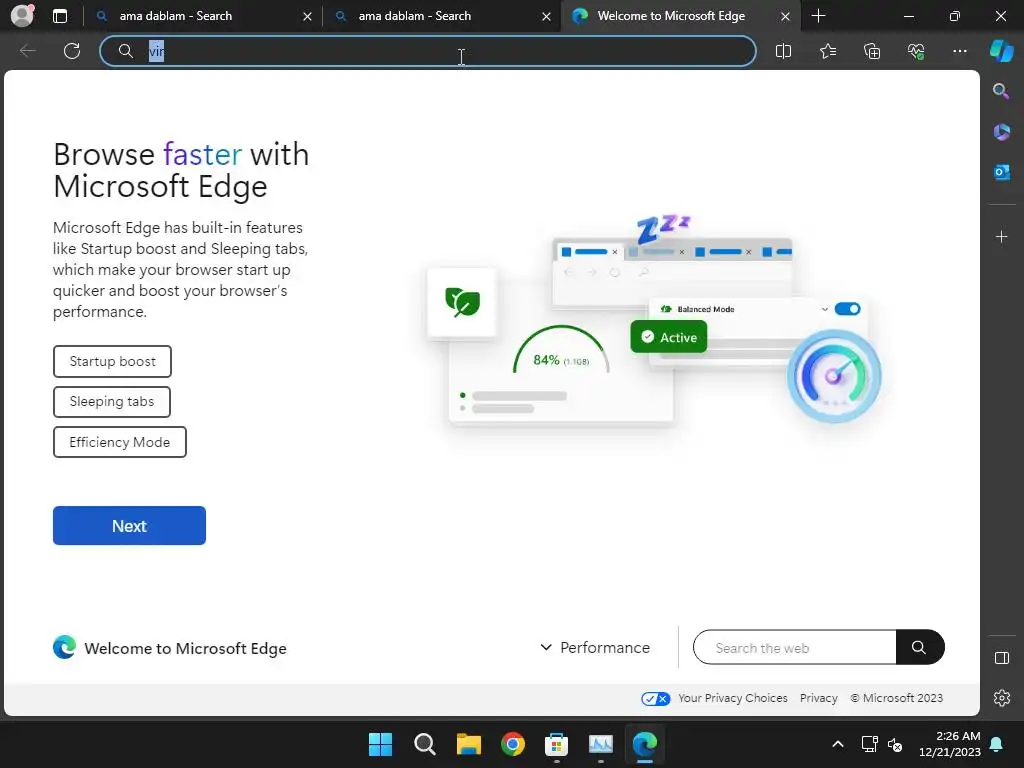Click the Sleeping tabs button
The width and height of the screenshot is (1024, 768).
tap(112, 402)
